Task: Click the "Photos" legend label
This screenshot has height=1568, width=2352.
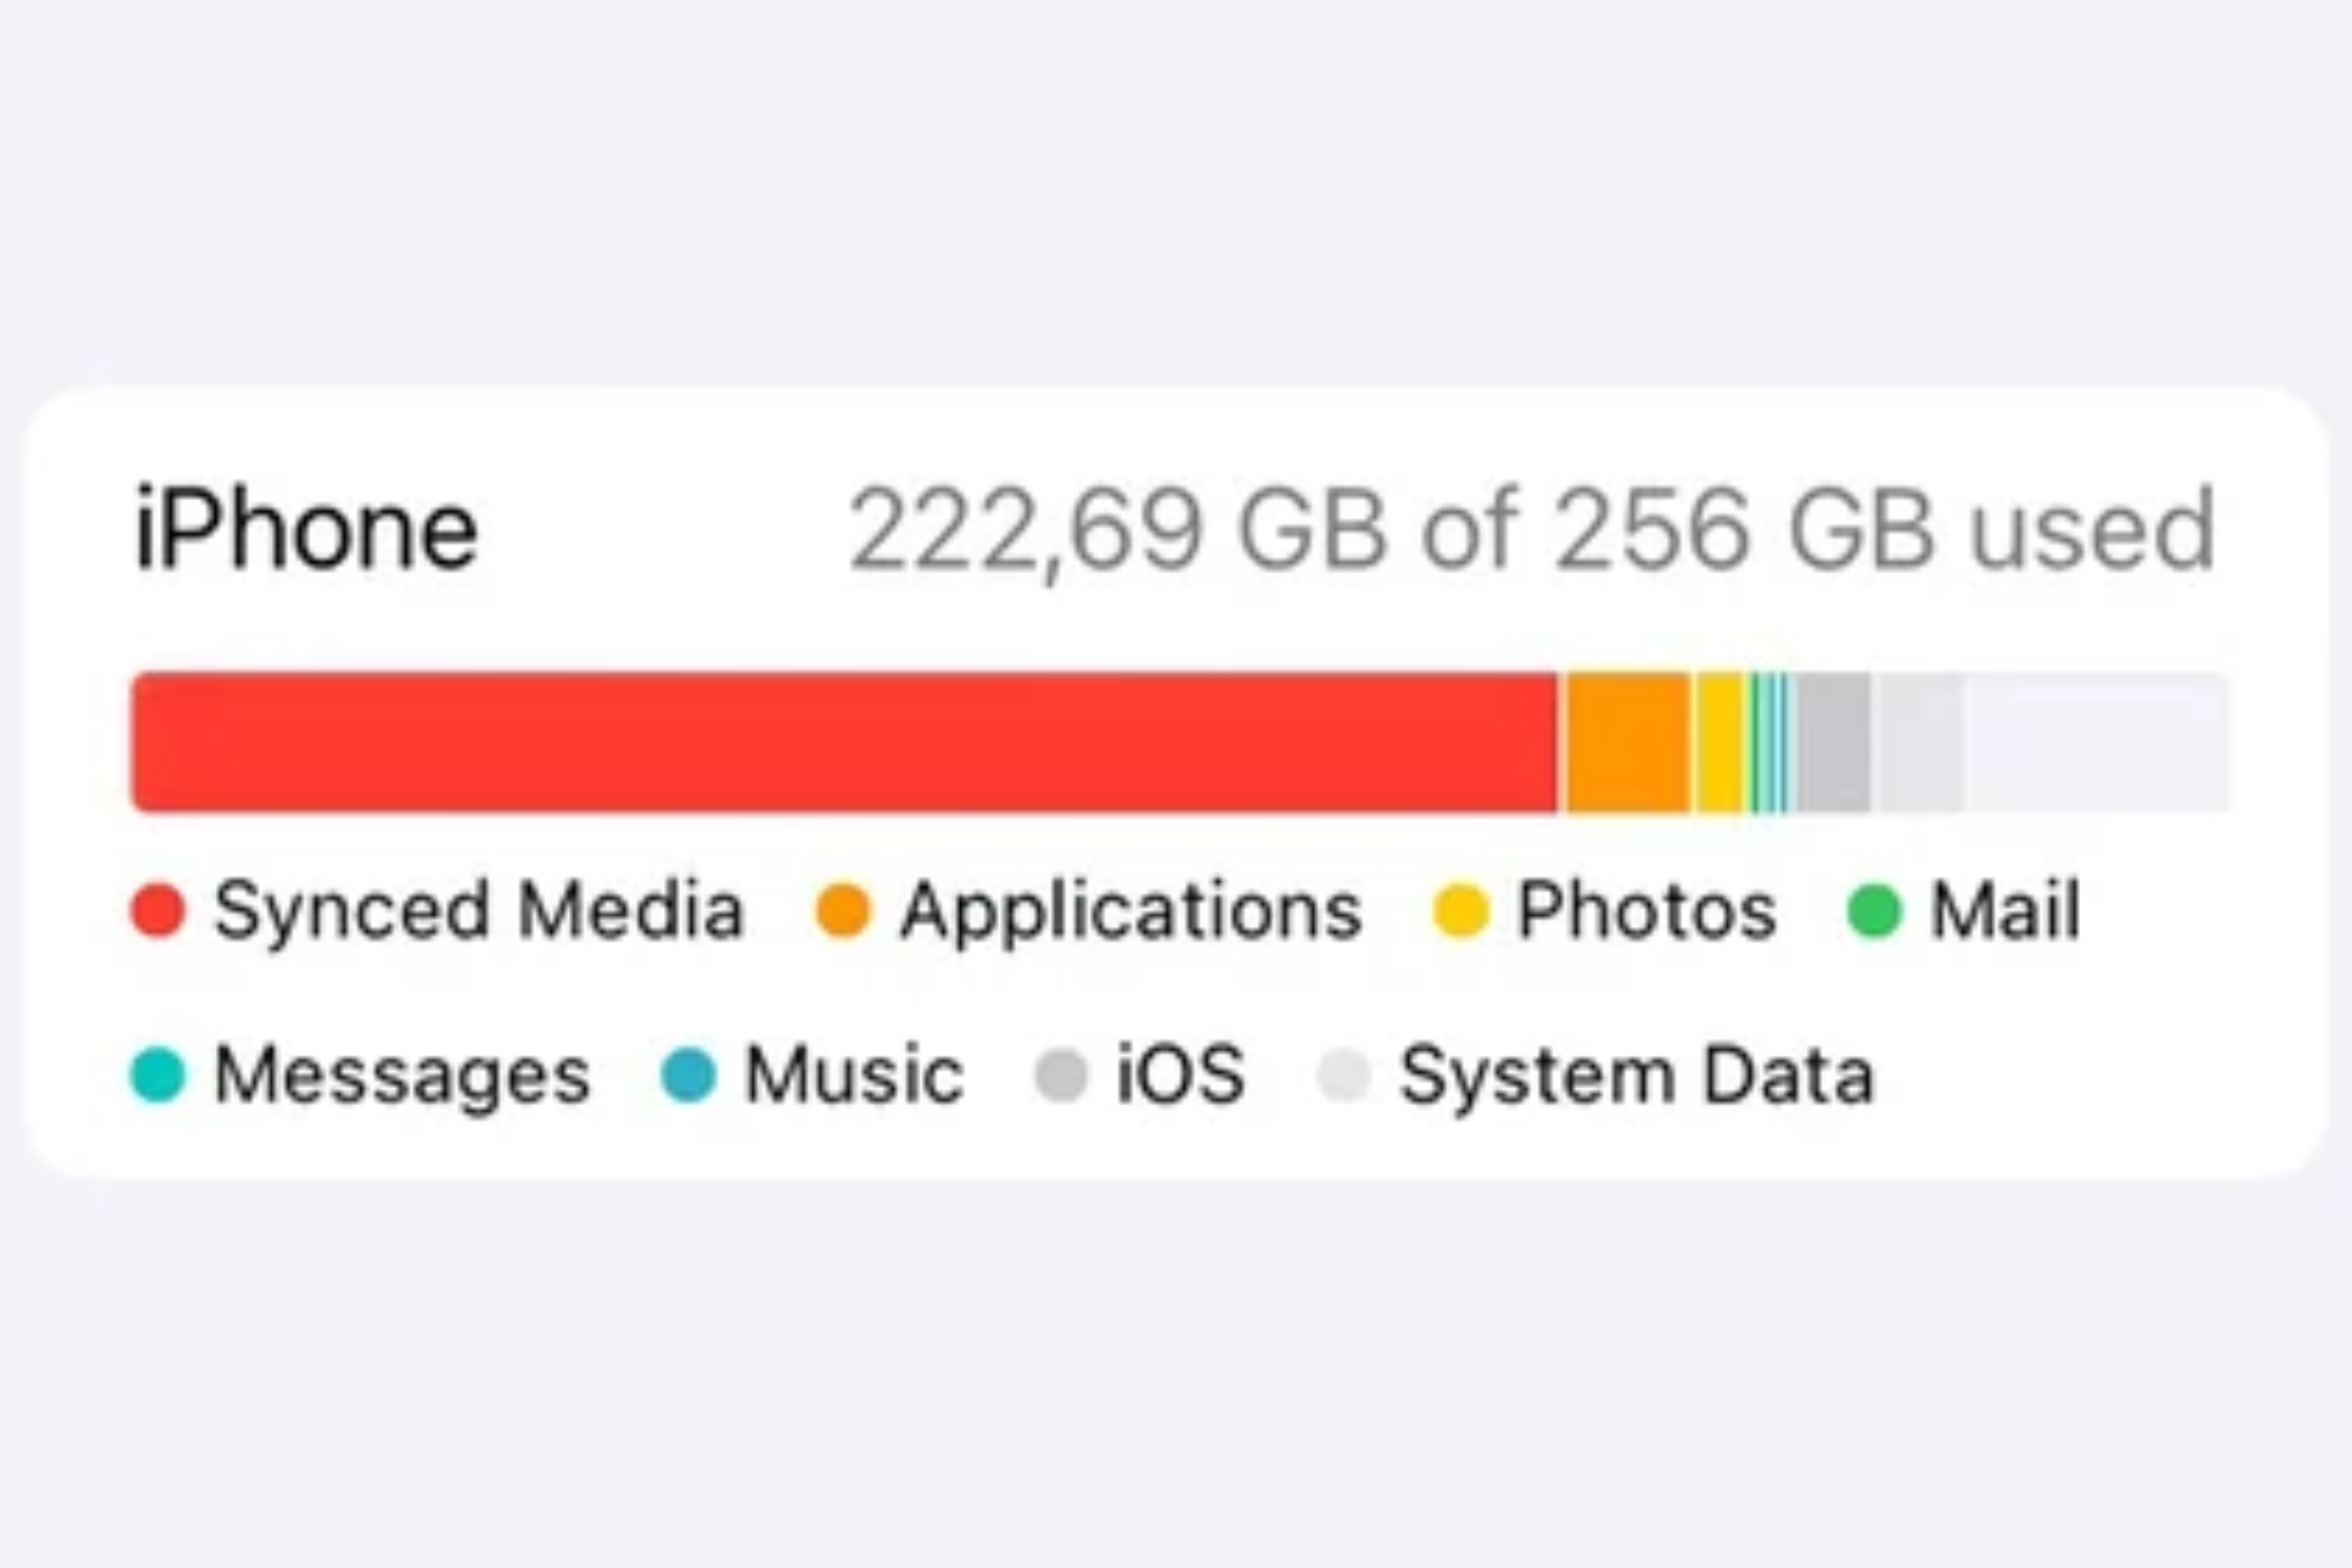Action: pyautogui.click(x=1647, y=910)
